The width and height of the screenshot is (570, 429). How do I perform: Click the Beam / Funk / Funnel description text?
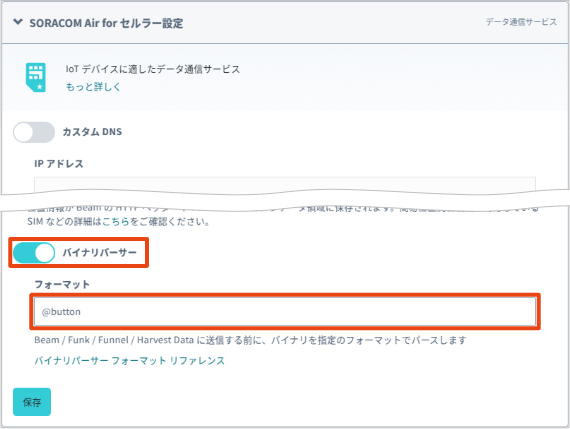250,340
